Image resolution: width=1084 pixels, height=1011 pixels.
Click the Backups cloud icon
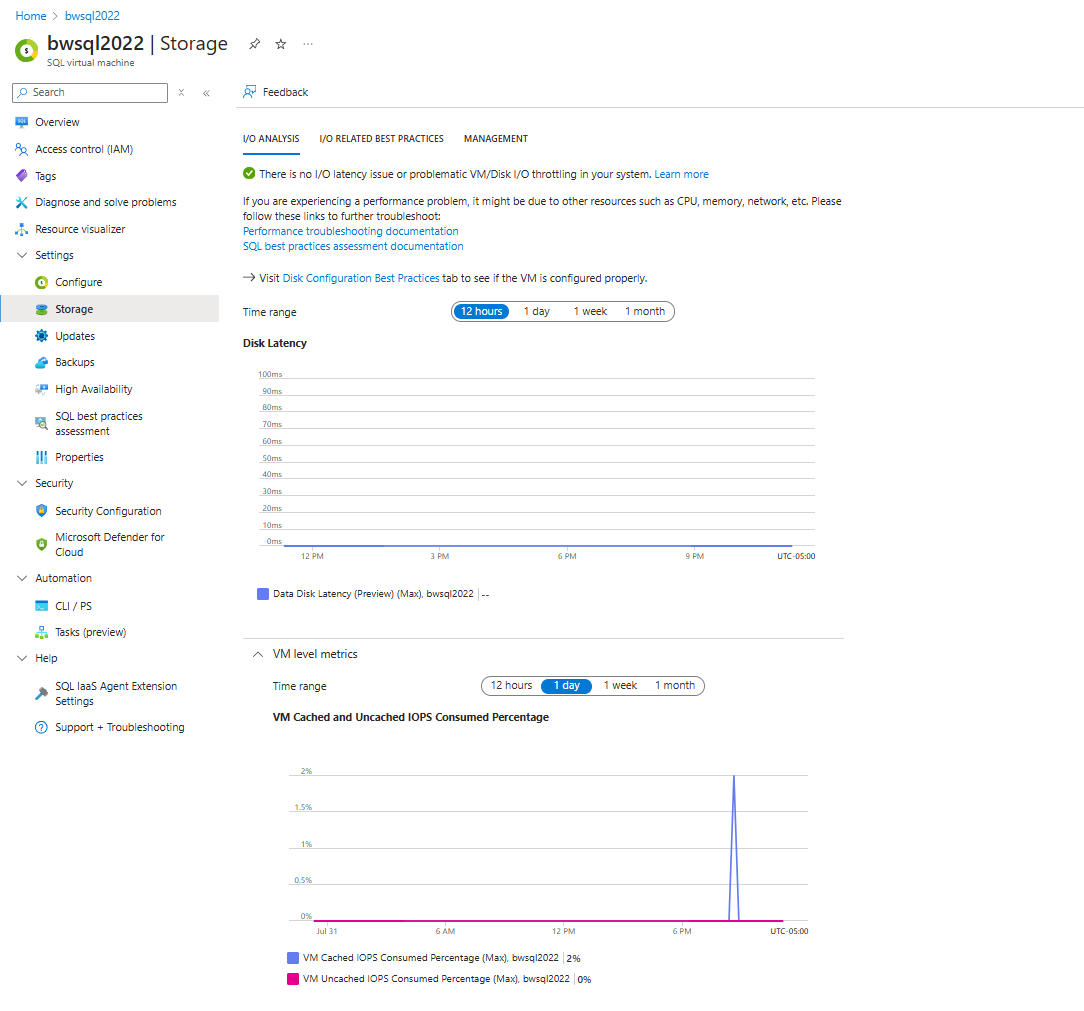click(41, 362)
